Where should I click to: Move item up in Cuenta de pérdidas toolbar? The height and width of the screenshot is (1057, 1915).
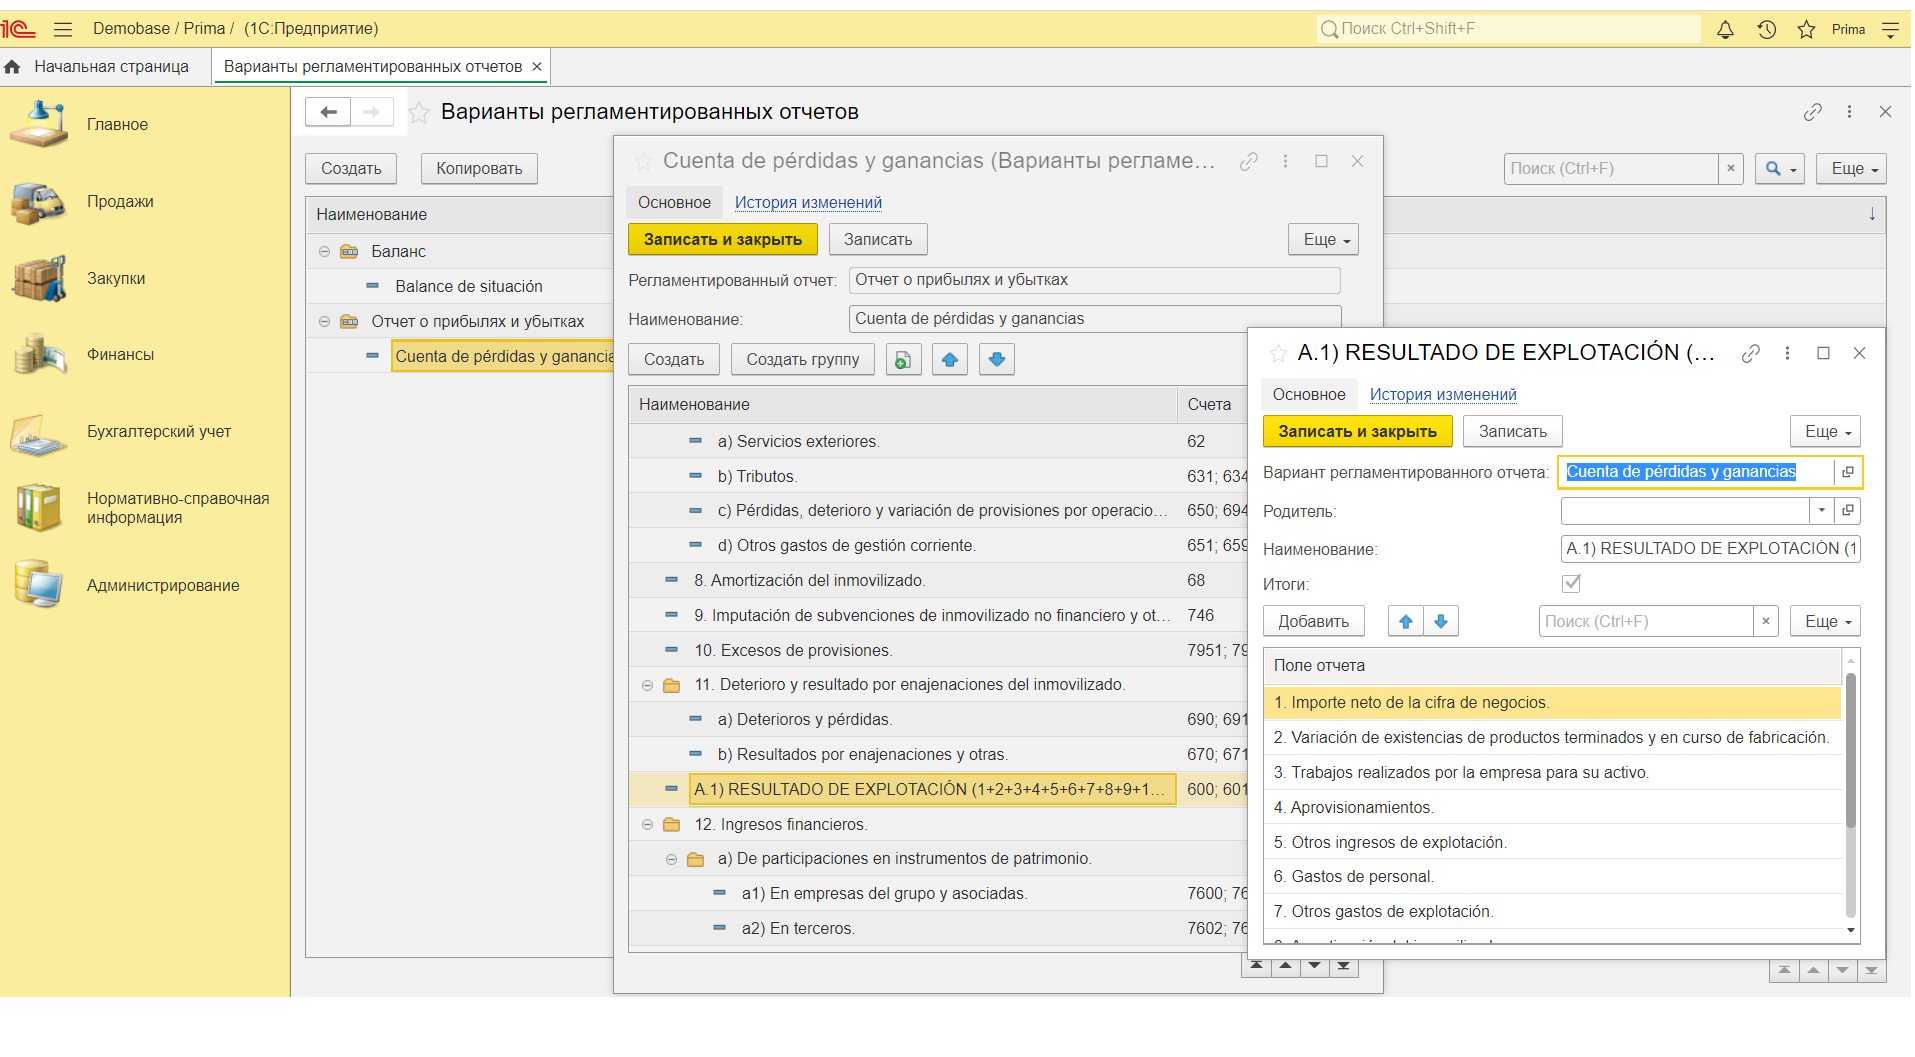pyautogui.click(x=950, y=360)
